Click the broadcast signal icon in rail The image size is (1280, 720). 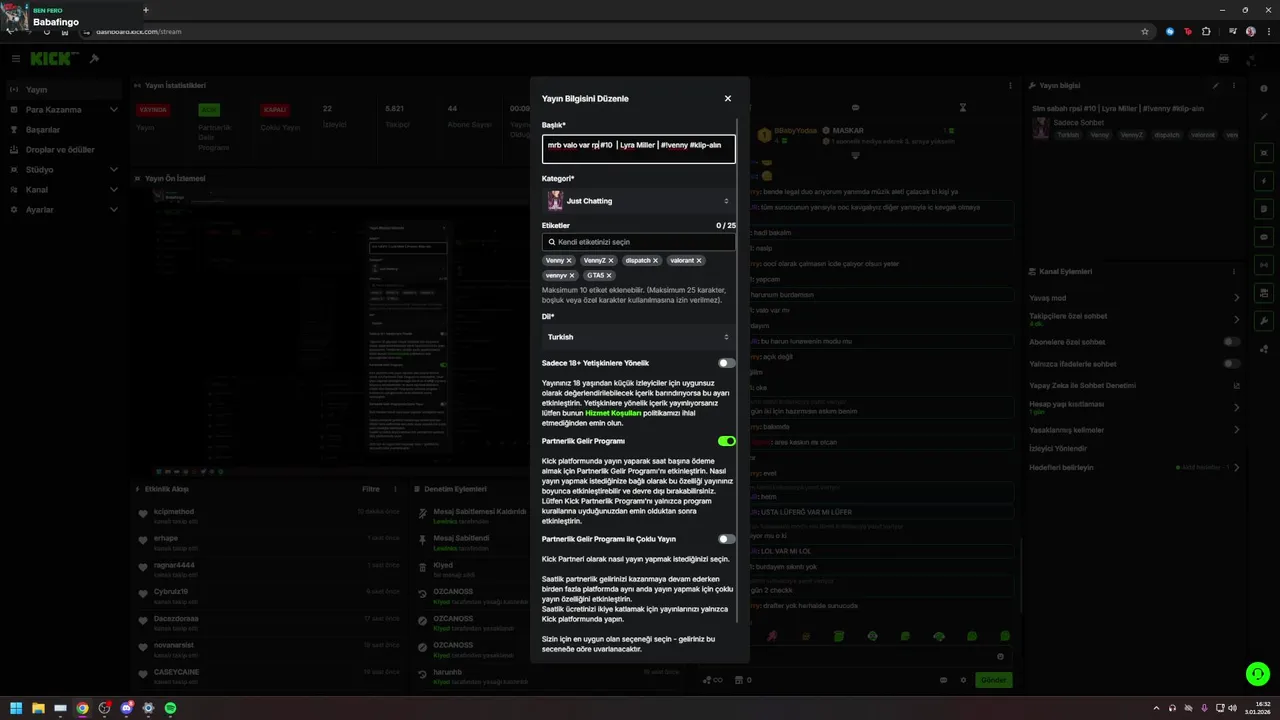coord(1264,265)
